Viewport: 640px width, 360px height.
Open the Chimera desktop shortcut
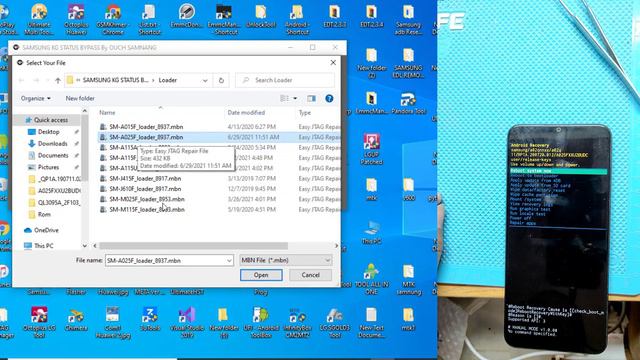click(76, 319)
